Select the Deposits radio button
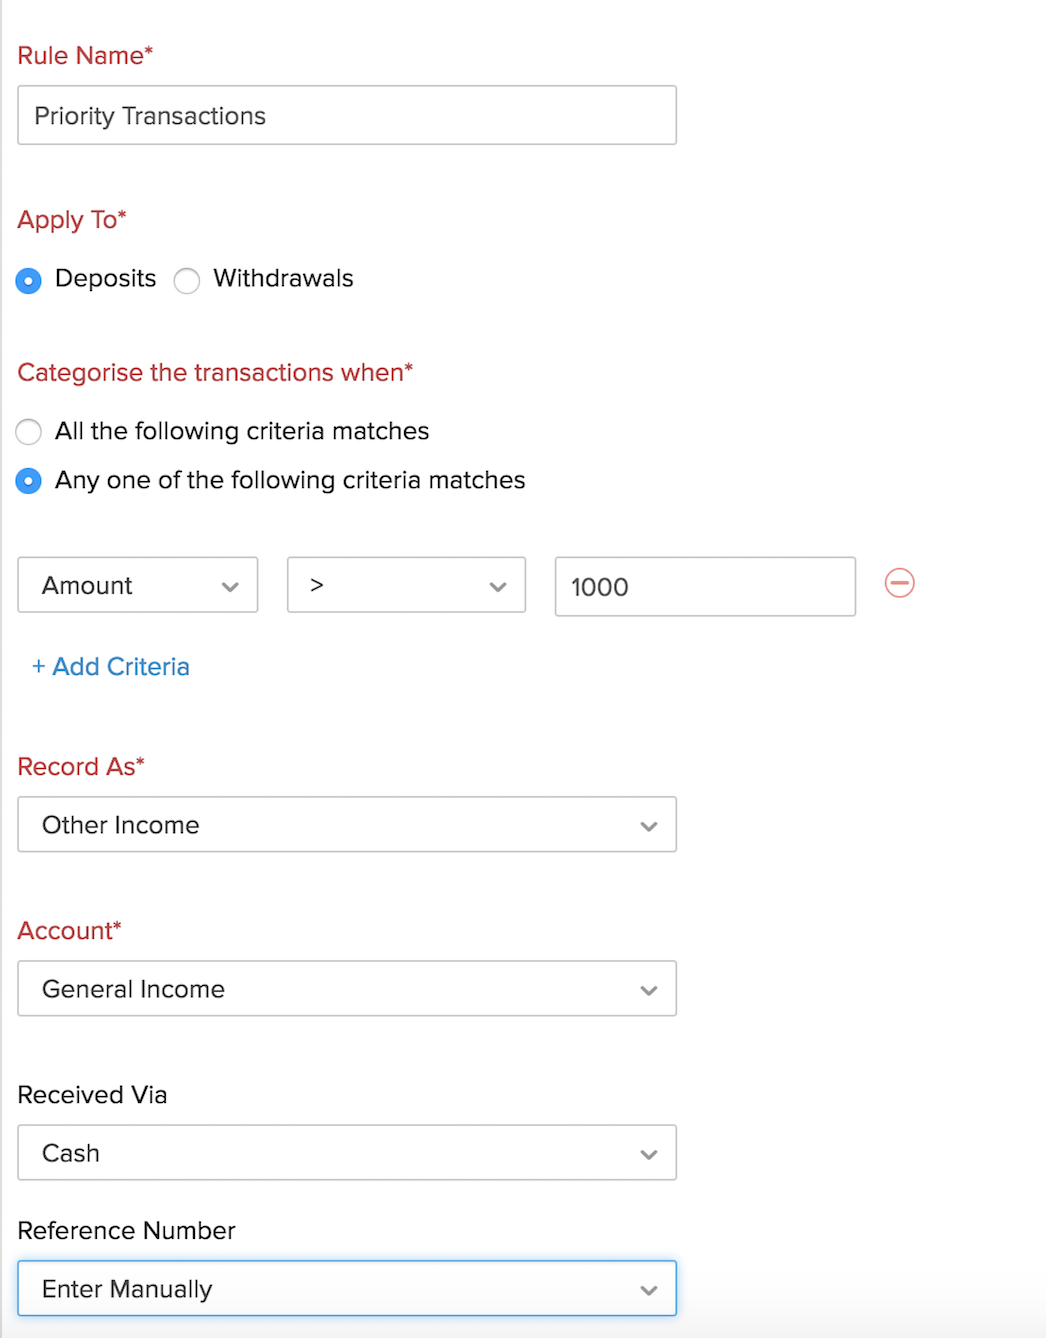Screen dimensions: 1046x1338 point(29,281)
